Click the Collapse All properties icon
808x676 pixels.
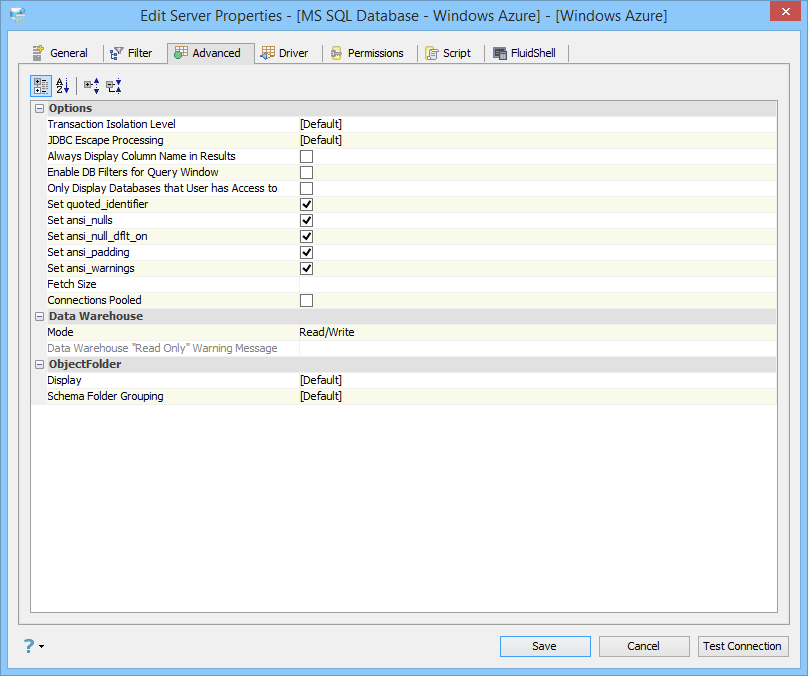coord(114,86)
